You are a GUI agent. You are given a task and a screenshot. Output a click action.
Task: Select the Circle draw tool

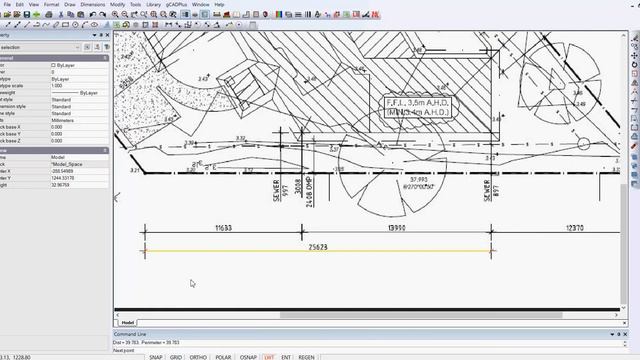75,25
